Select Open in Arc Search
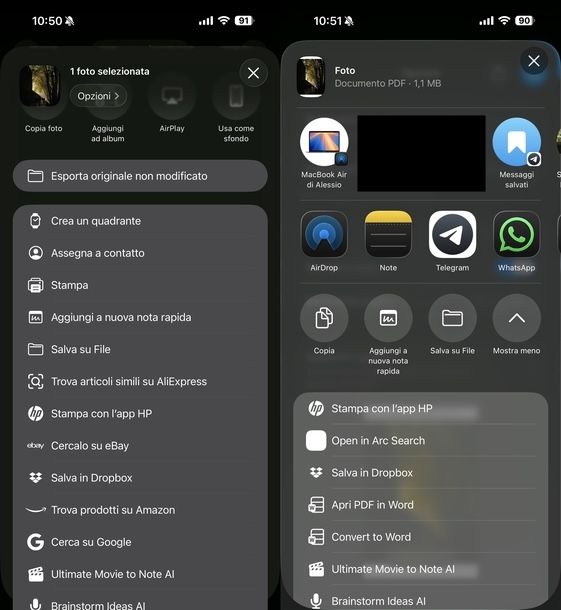The height and width of the screenshot is (610, 561). coord(421,440)
